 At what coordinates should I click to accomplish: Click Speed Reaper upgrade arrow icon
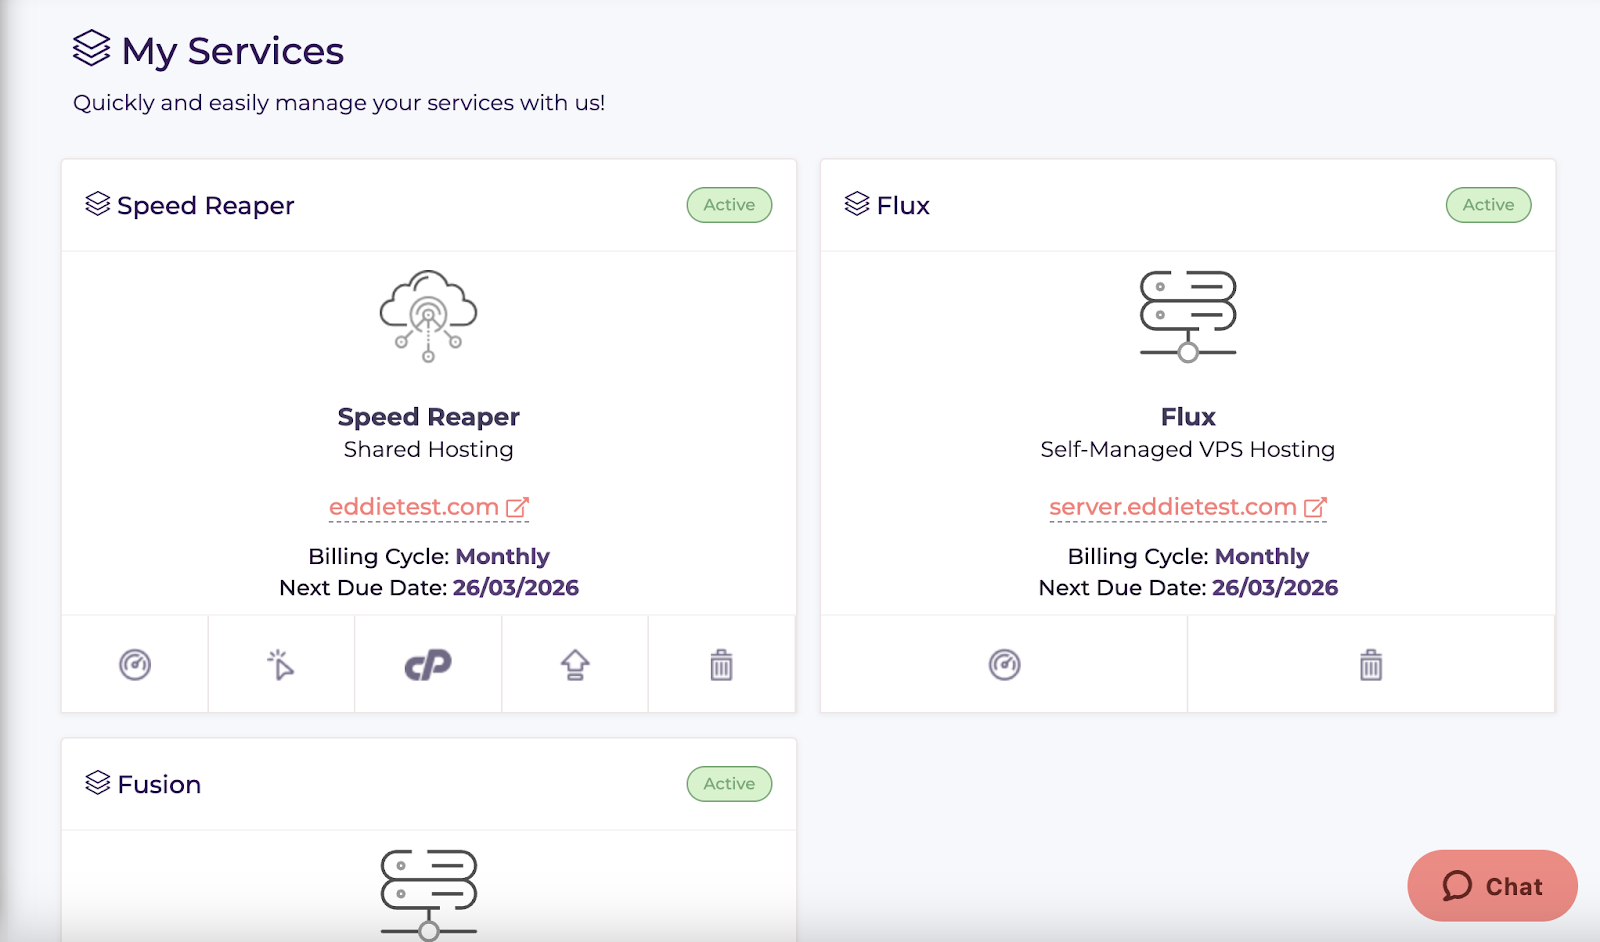[575, 665]
